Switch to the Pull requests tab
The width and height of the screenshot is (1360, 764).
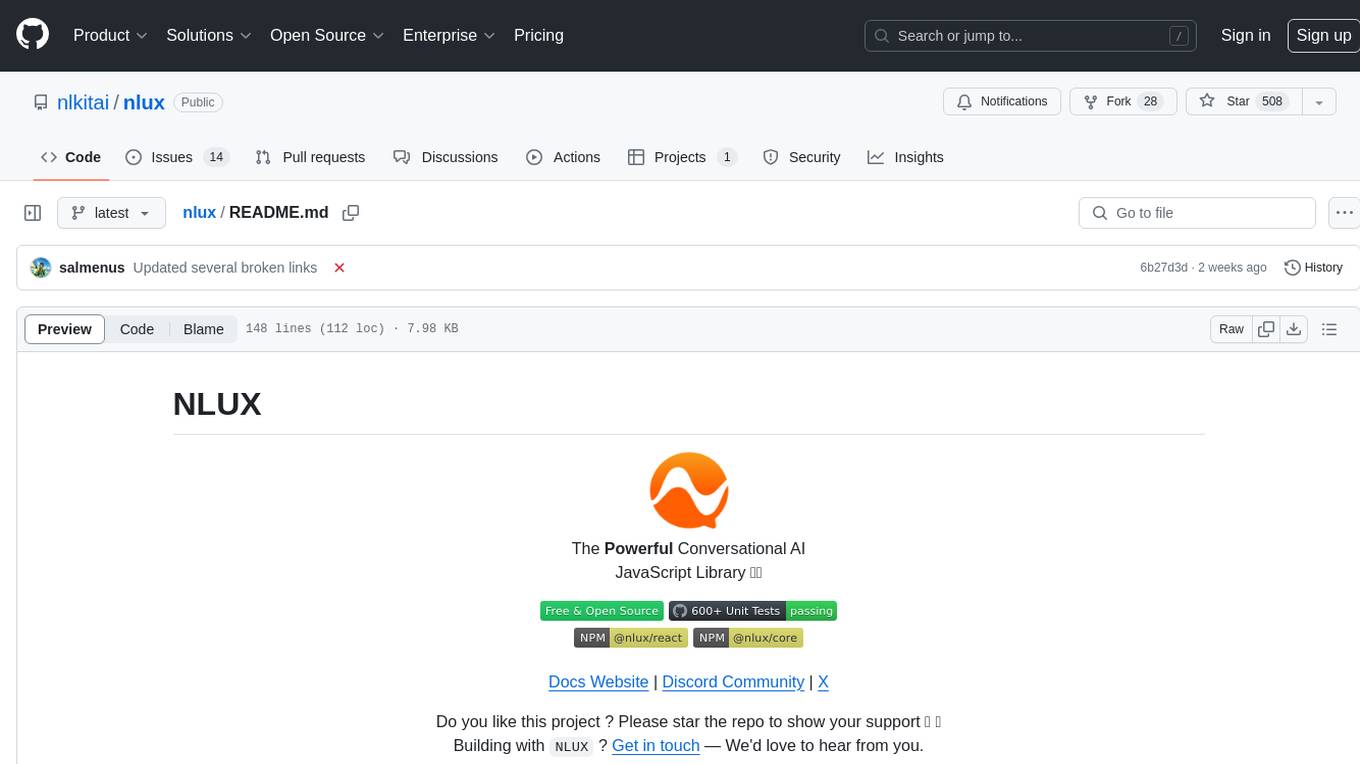(x=310, y=157)
